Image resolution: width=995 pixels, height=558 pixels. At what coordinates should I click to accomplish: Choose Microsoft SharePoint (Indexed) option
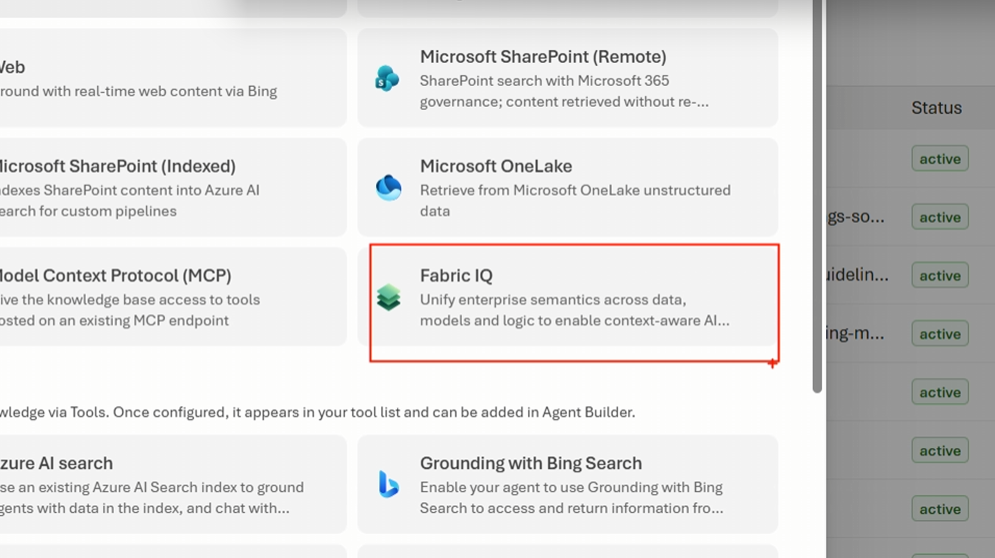click(170, 188)
